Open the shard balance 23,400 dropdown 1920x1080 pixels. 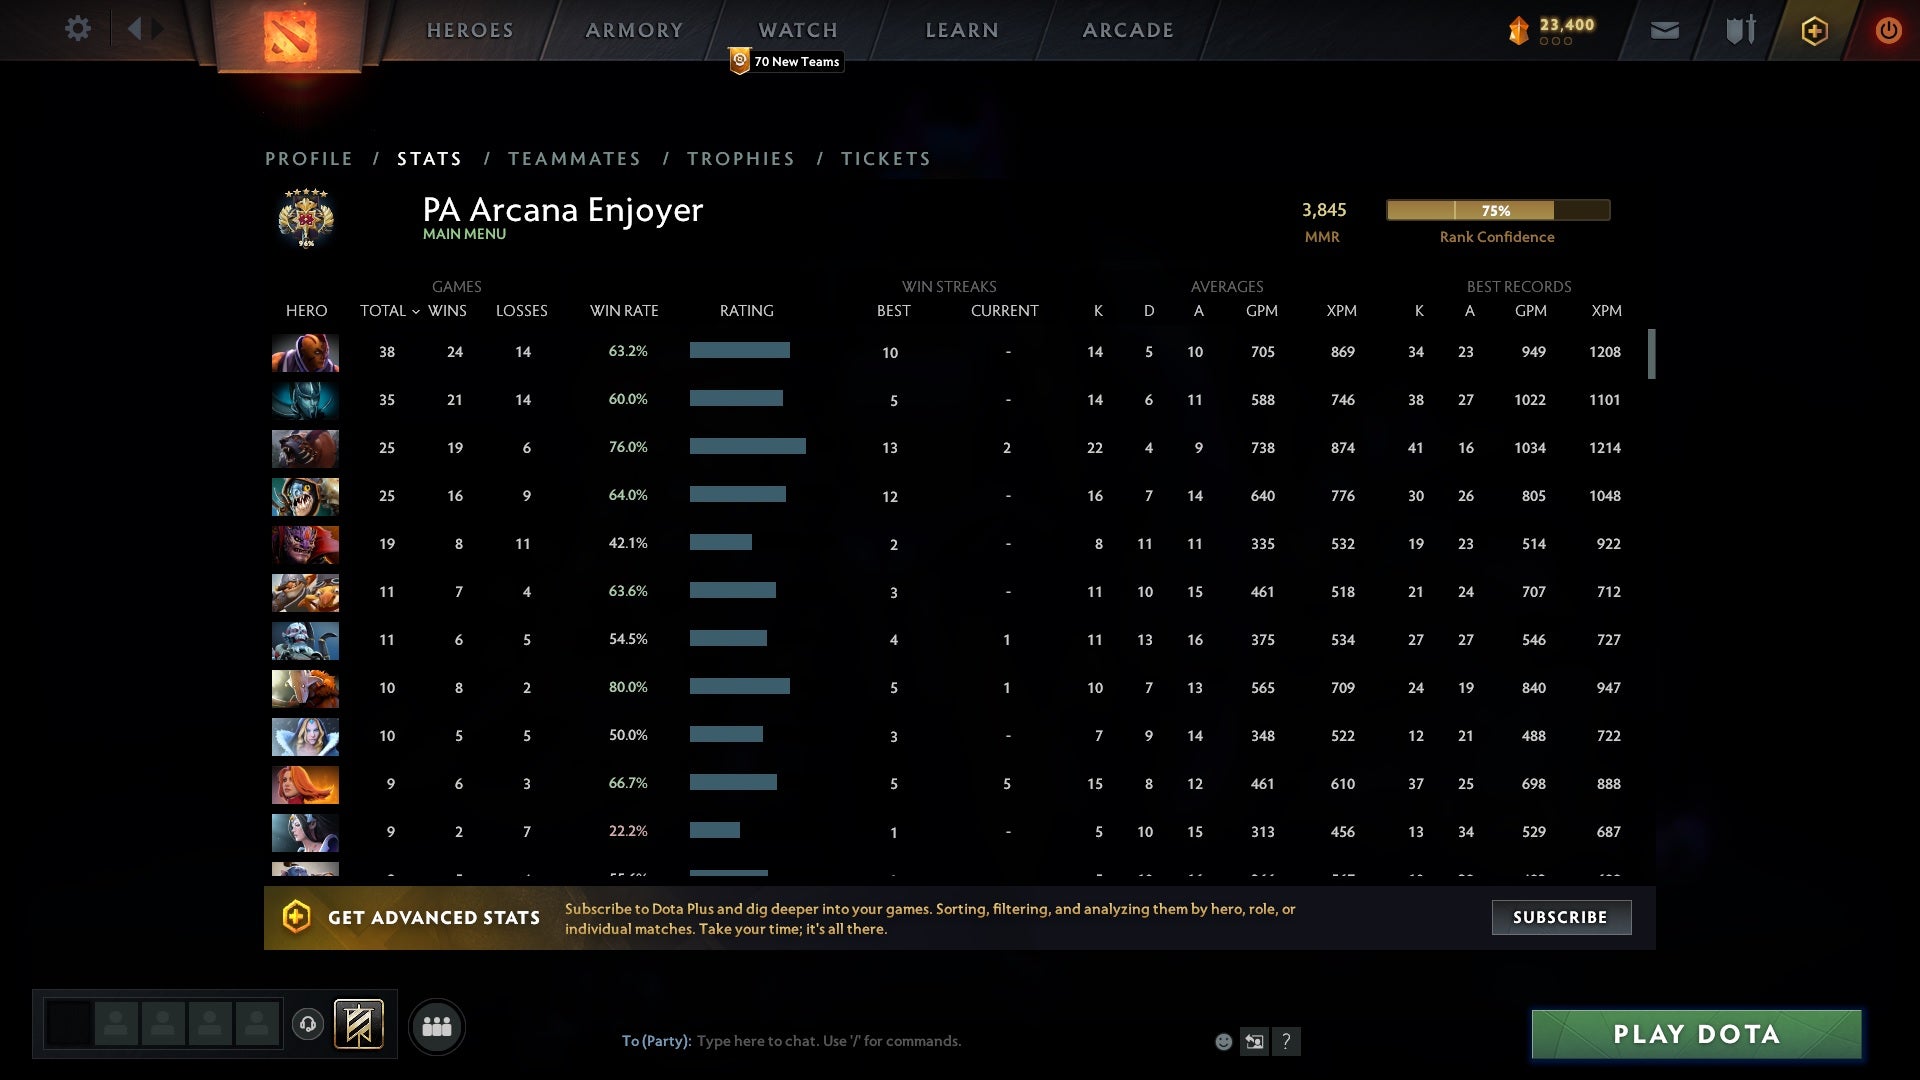[x=1553, y=30]
